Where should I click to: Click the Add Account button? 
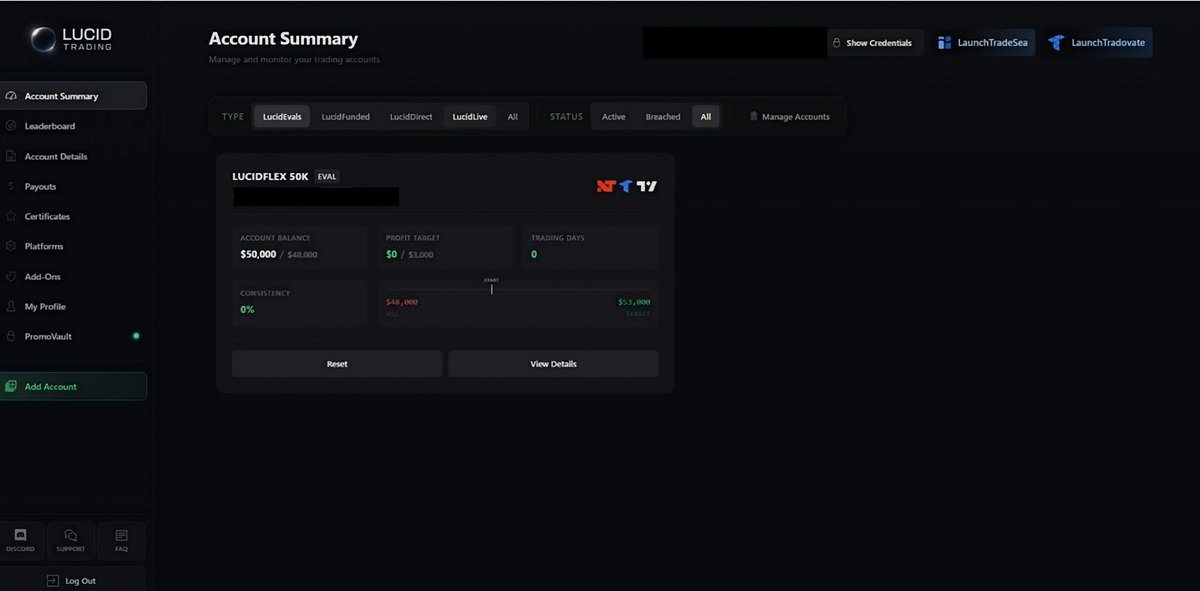(73, 386)
